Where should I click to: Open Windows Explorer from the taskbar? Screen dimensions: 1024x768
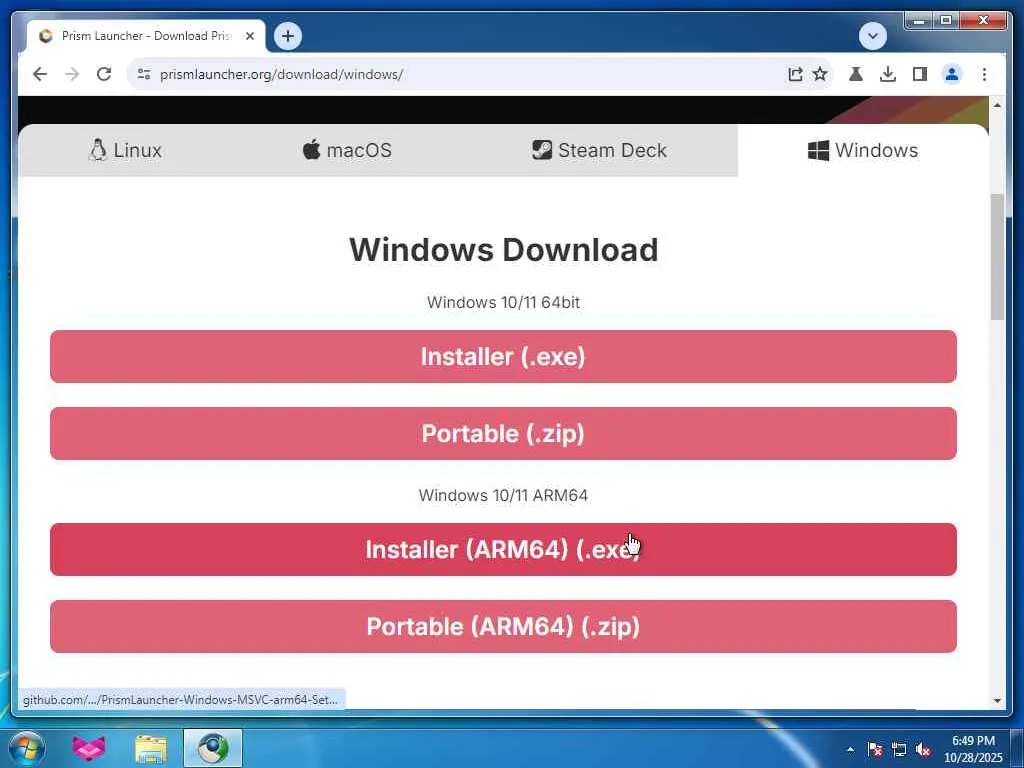[151, 748]
